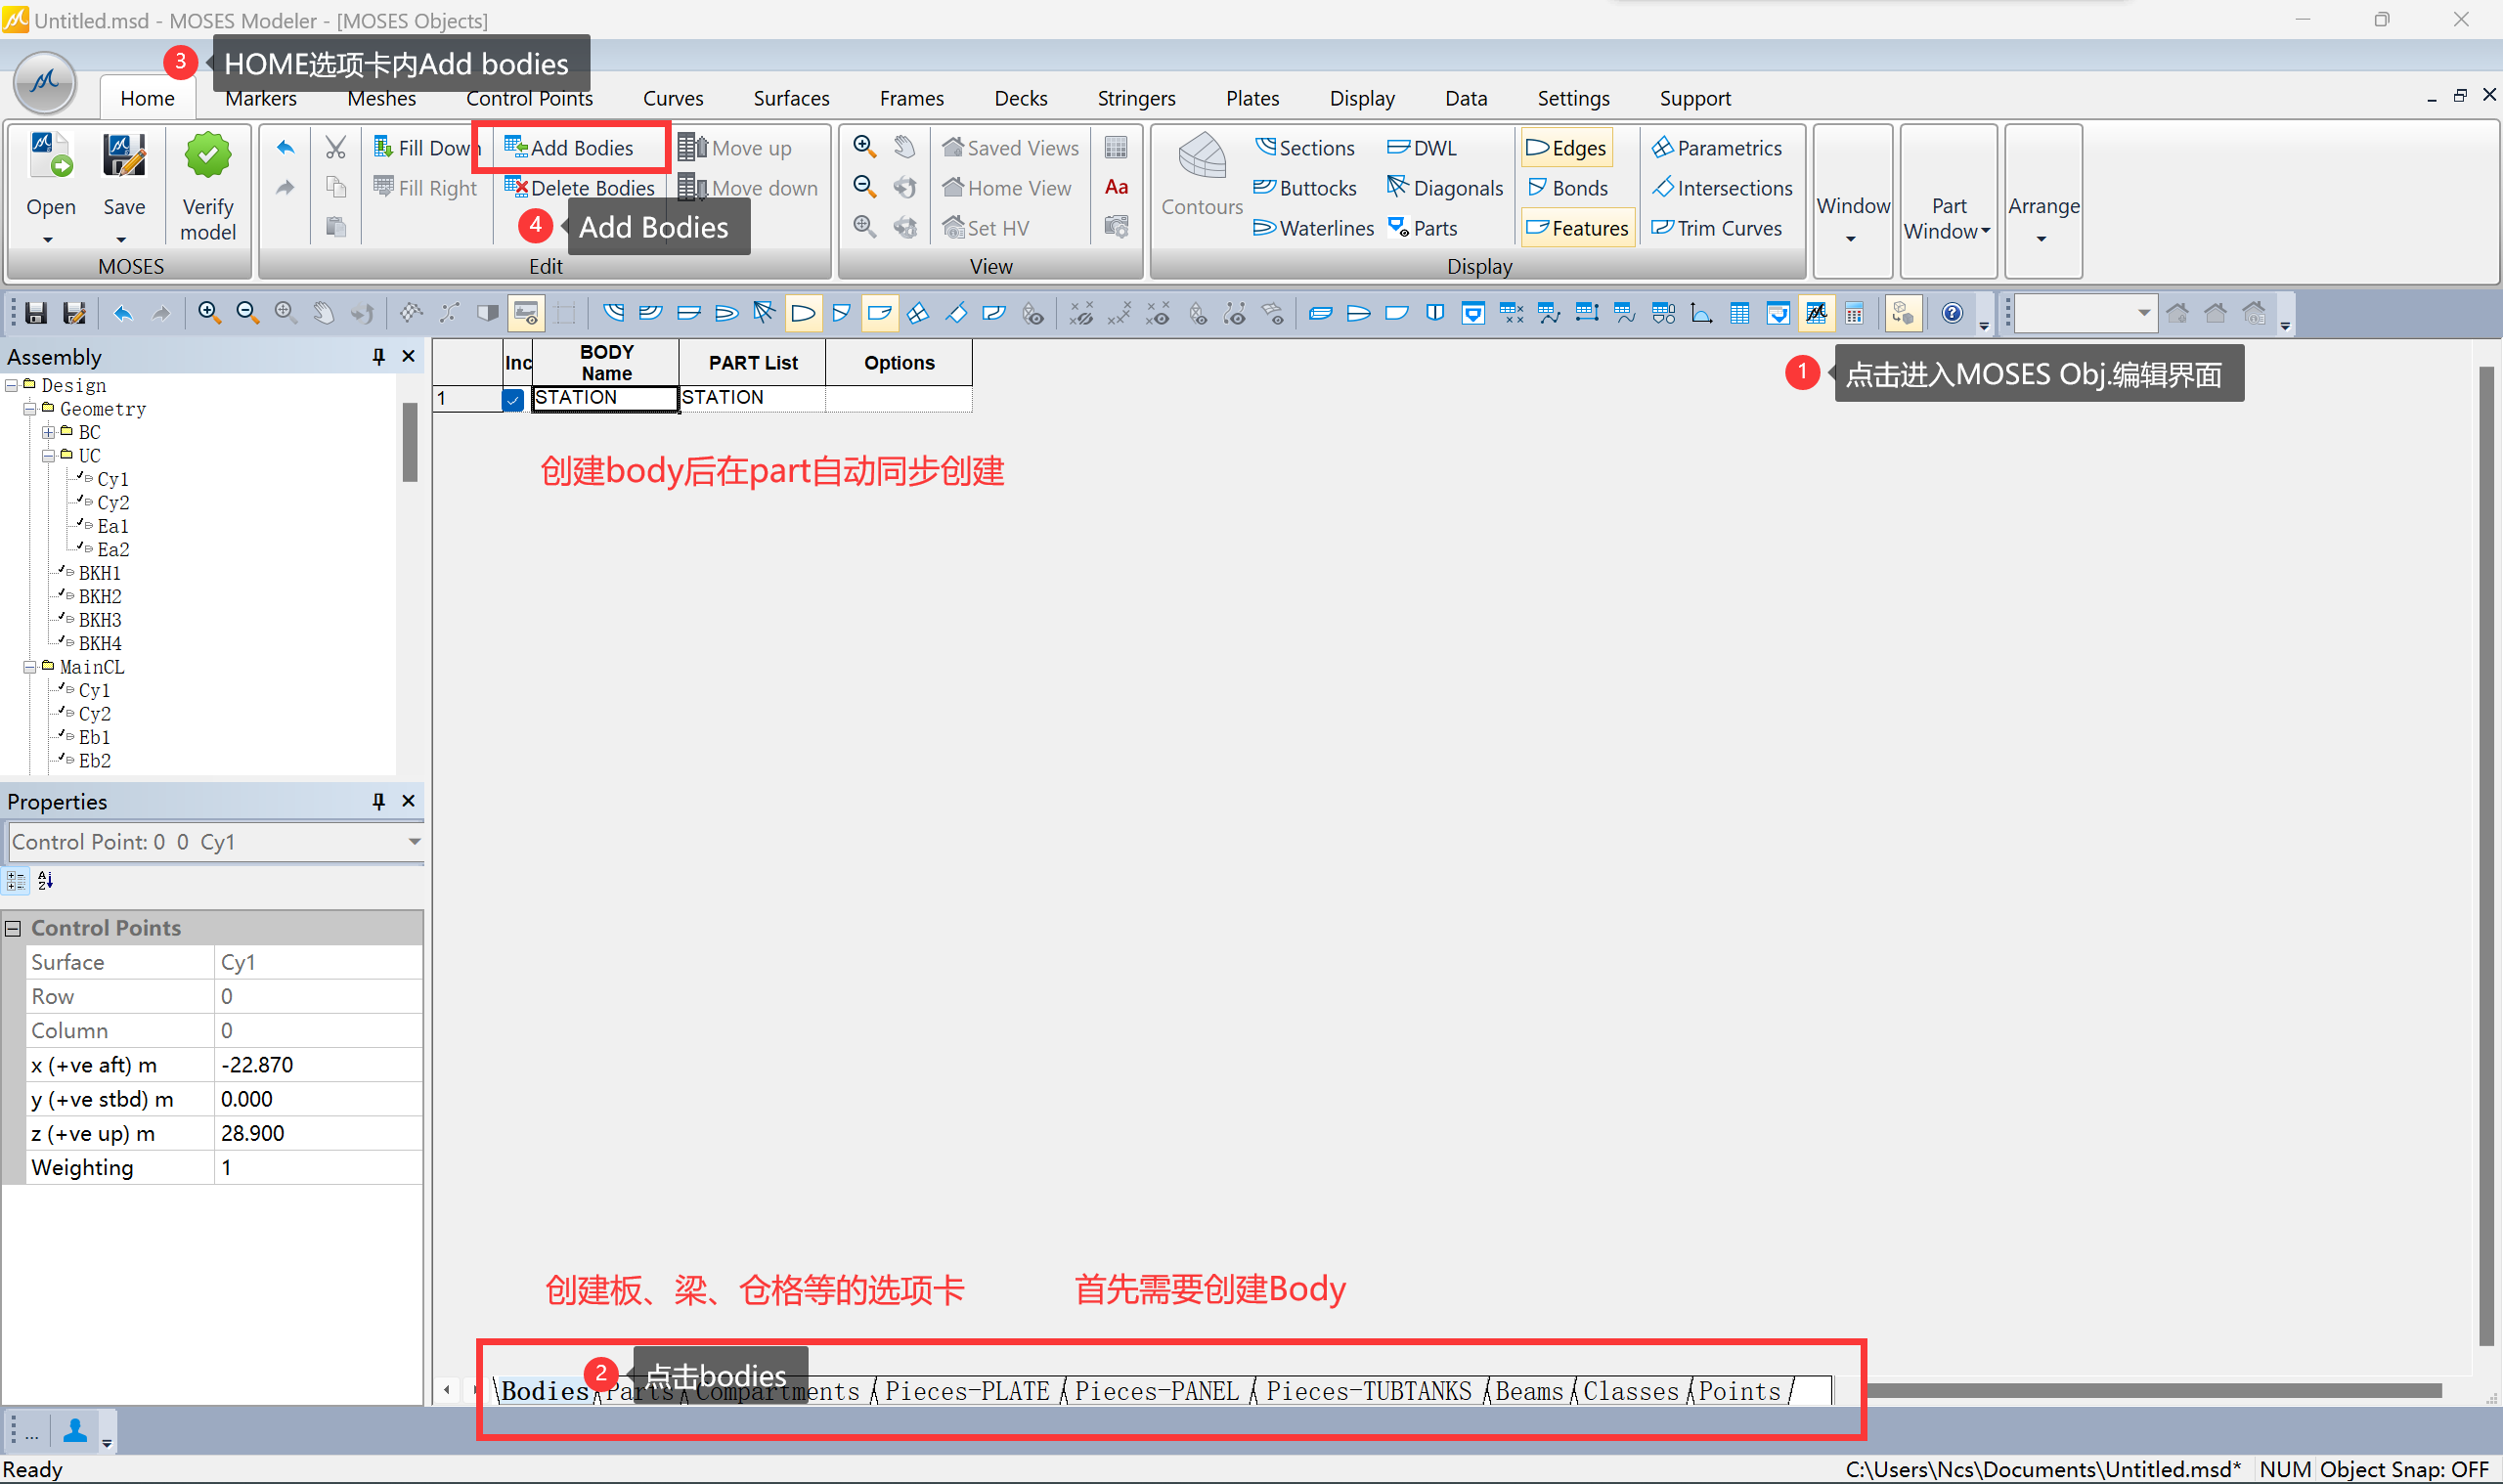Collapse the Control Points properties section
The width and height of the screenshot is (2503, 1484).
coord(13,928)
